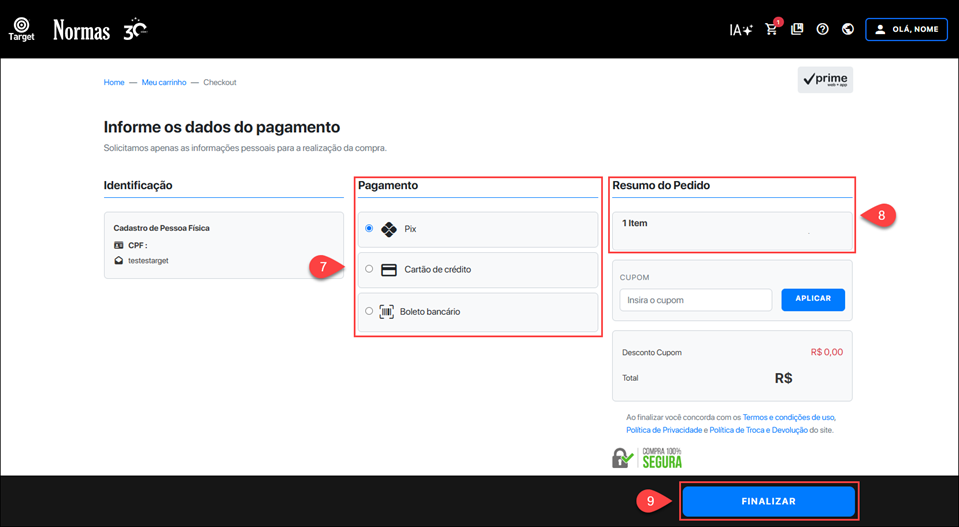Click the Pix diamond icon

(389, 229)
